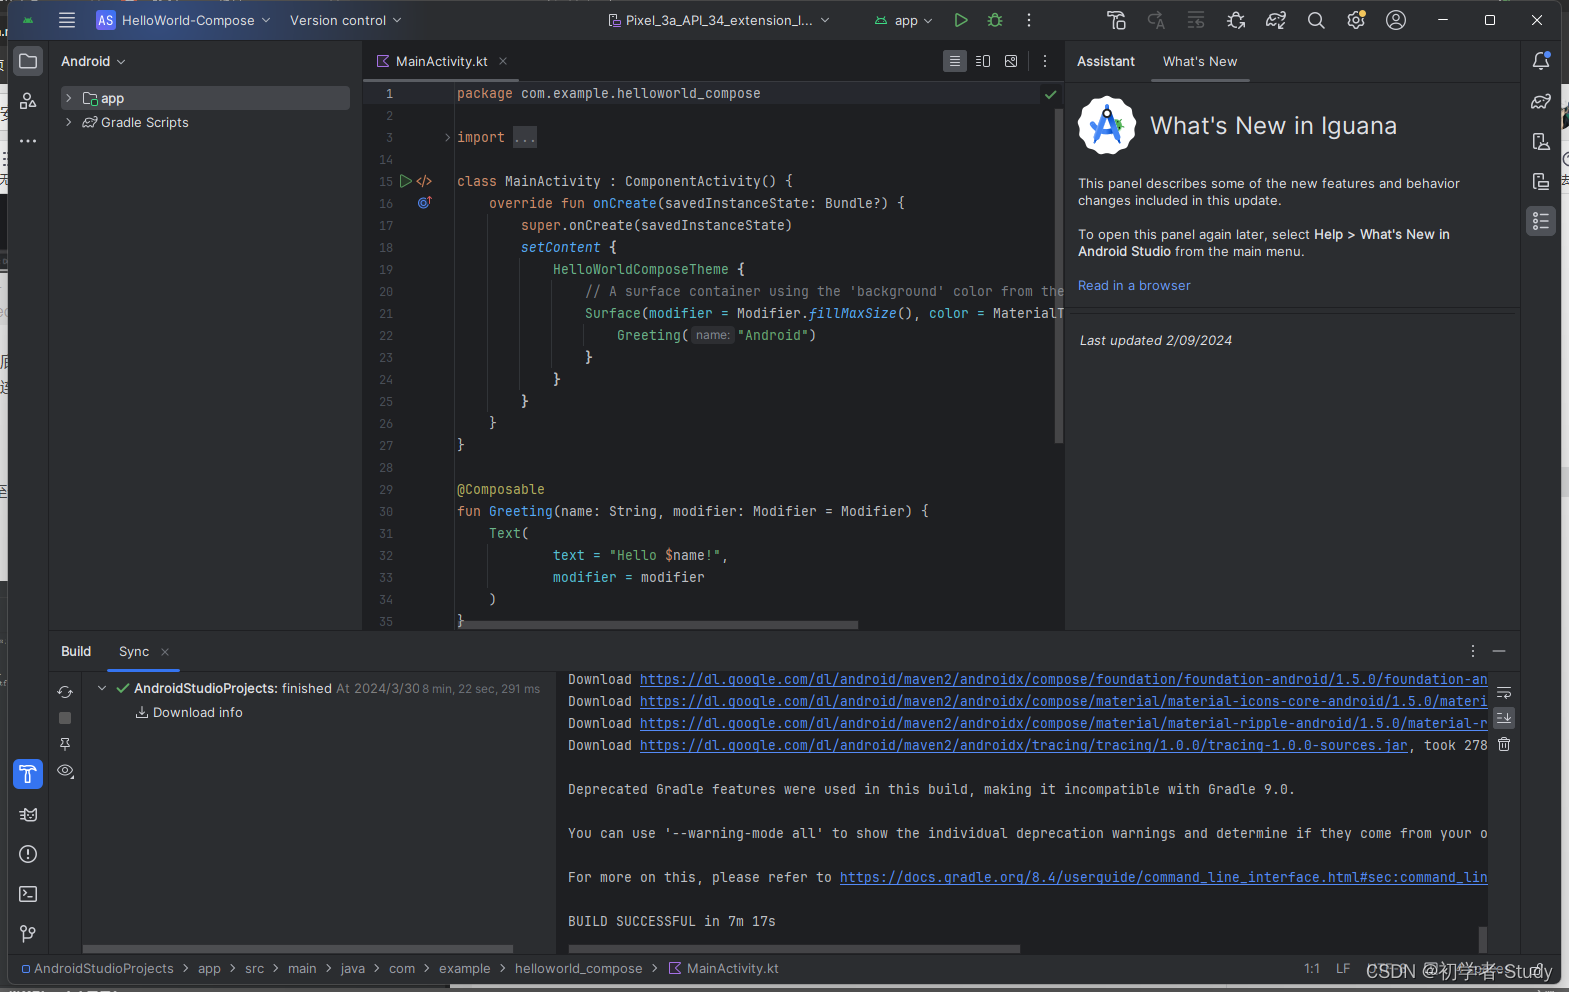Screen dimensions: 1569x992
Task: Select the Build tab in bottom panel
Action: pos(76,651)
